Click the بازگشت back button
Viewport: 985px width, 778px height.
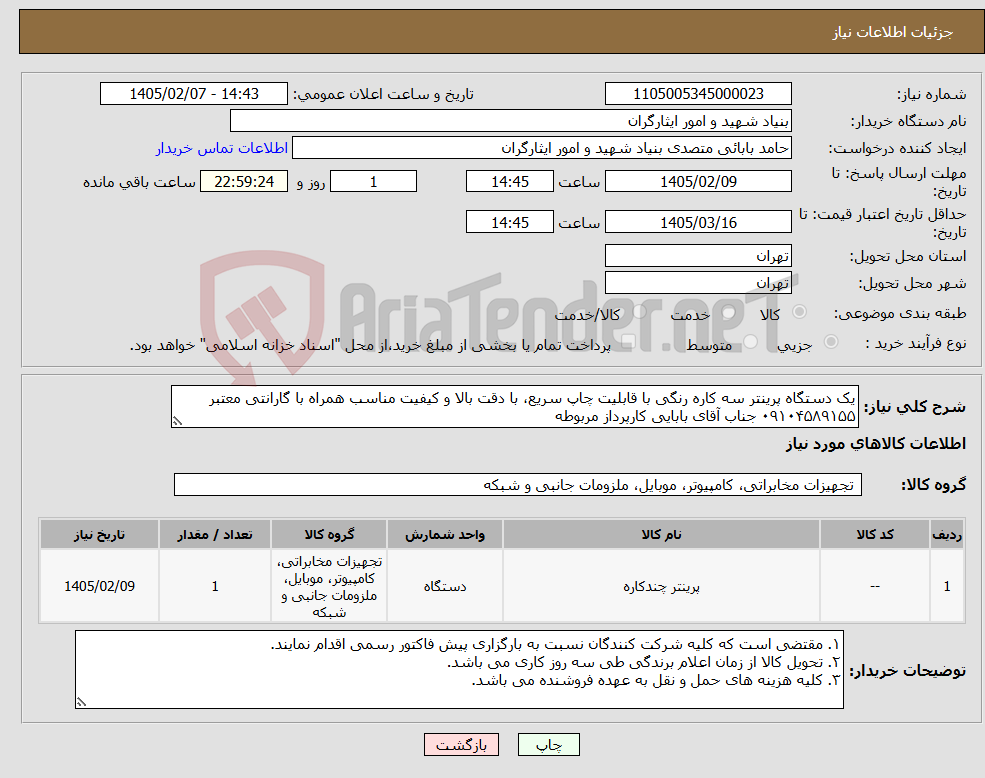pyautogui.click(x=461, y=745)
